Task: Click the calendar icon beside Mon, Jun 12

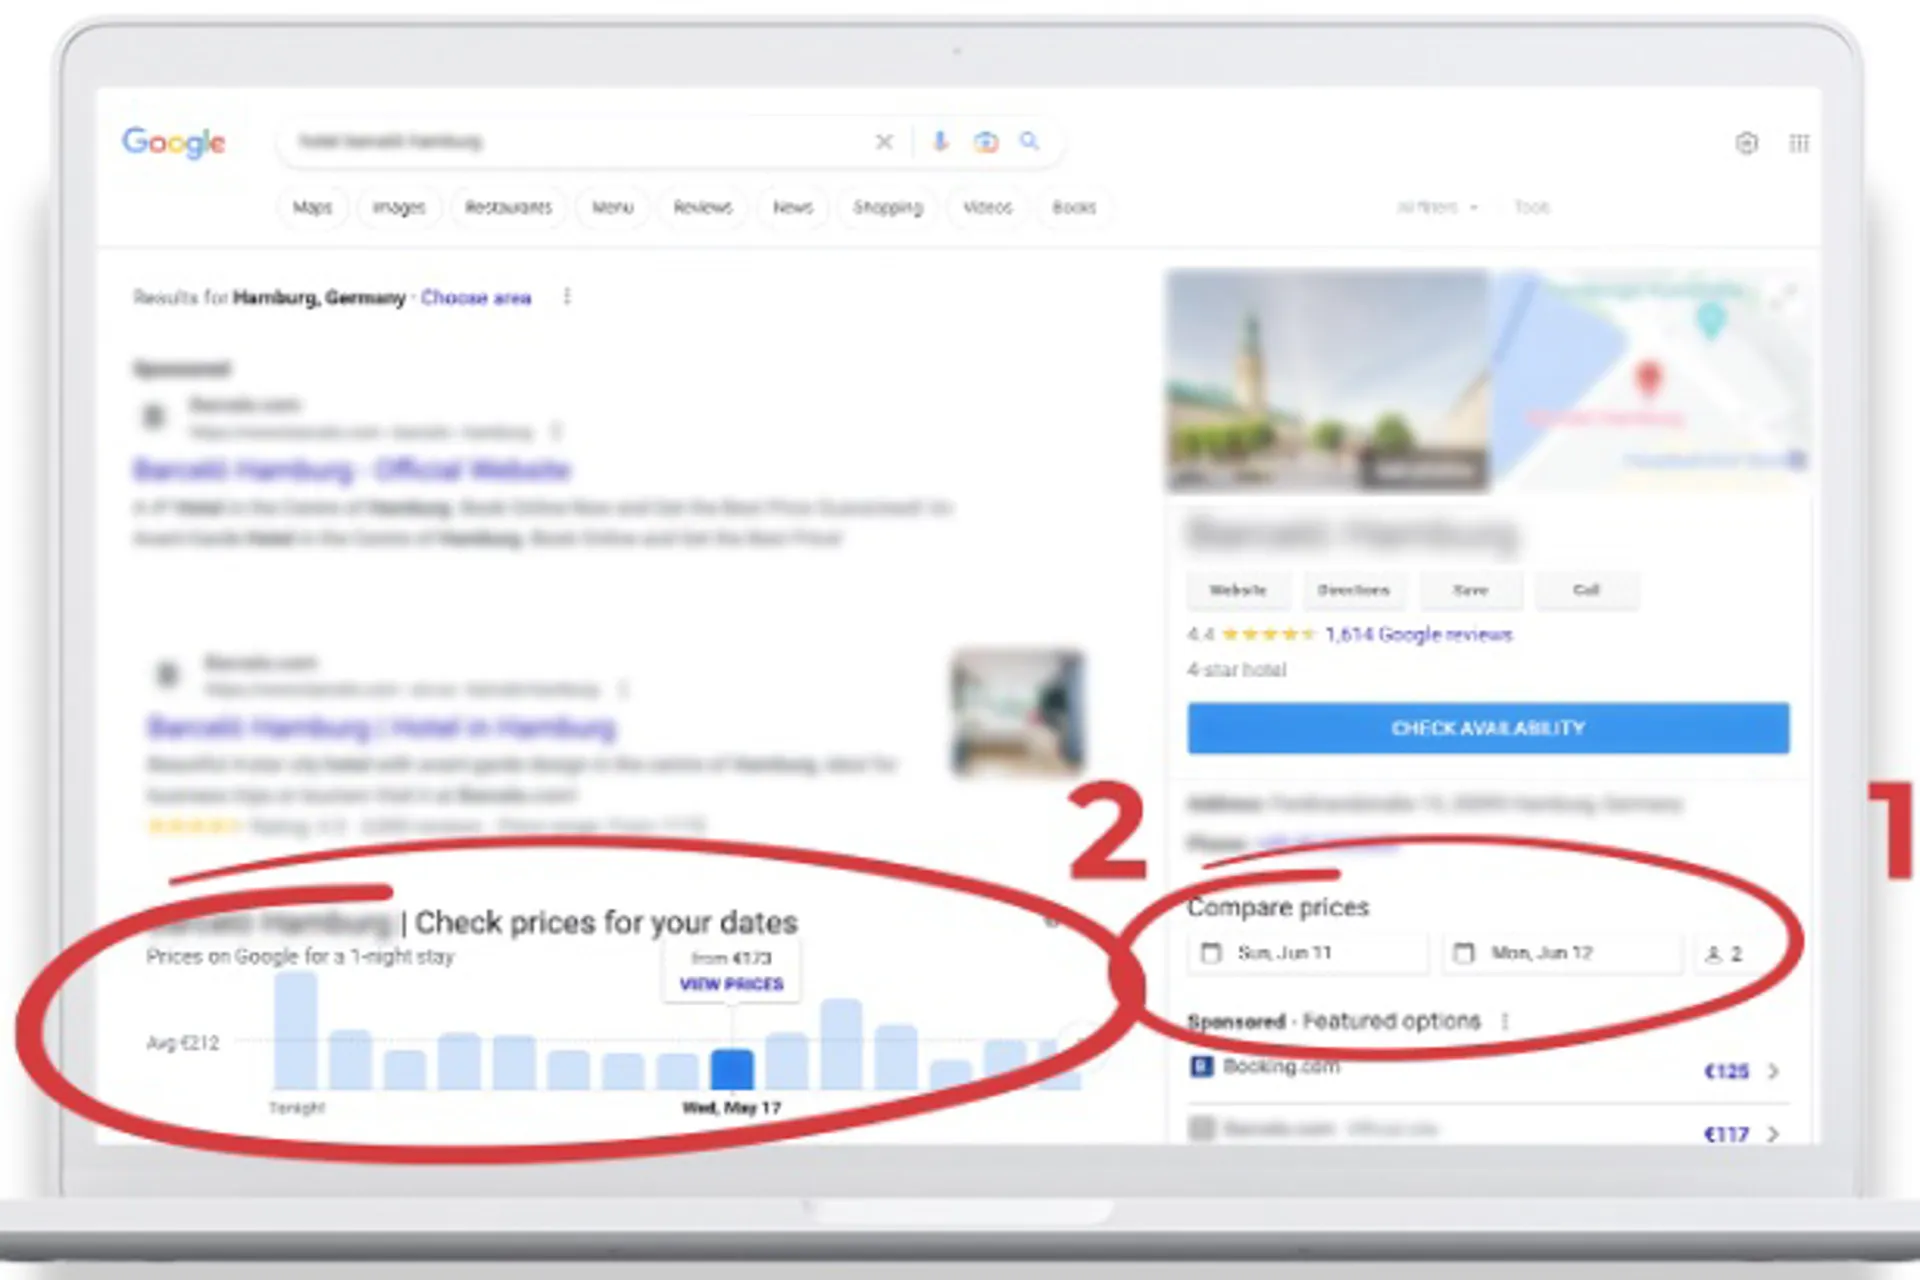Action: [x=1464, y=953]
